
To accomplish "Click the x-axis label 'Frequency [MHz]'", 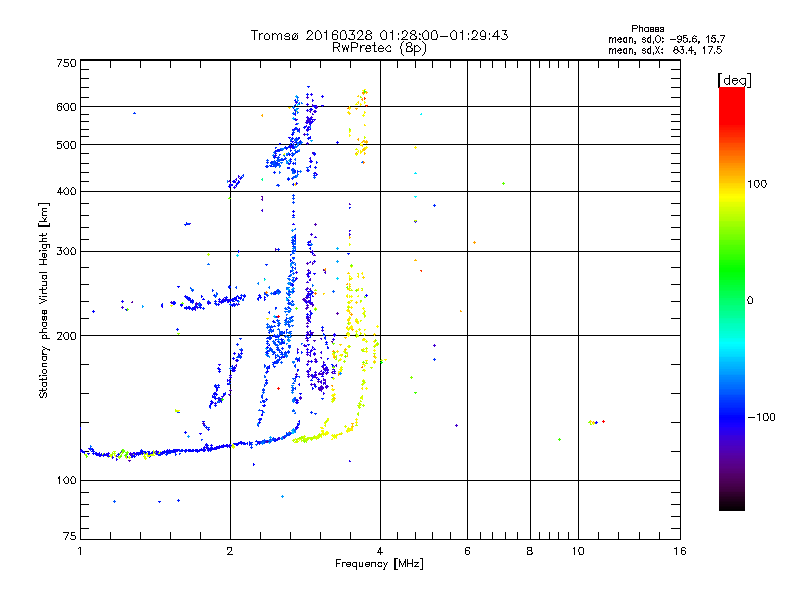I will [x=379, y=564].
